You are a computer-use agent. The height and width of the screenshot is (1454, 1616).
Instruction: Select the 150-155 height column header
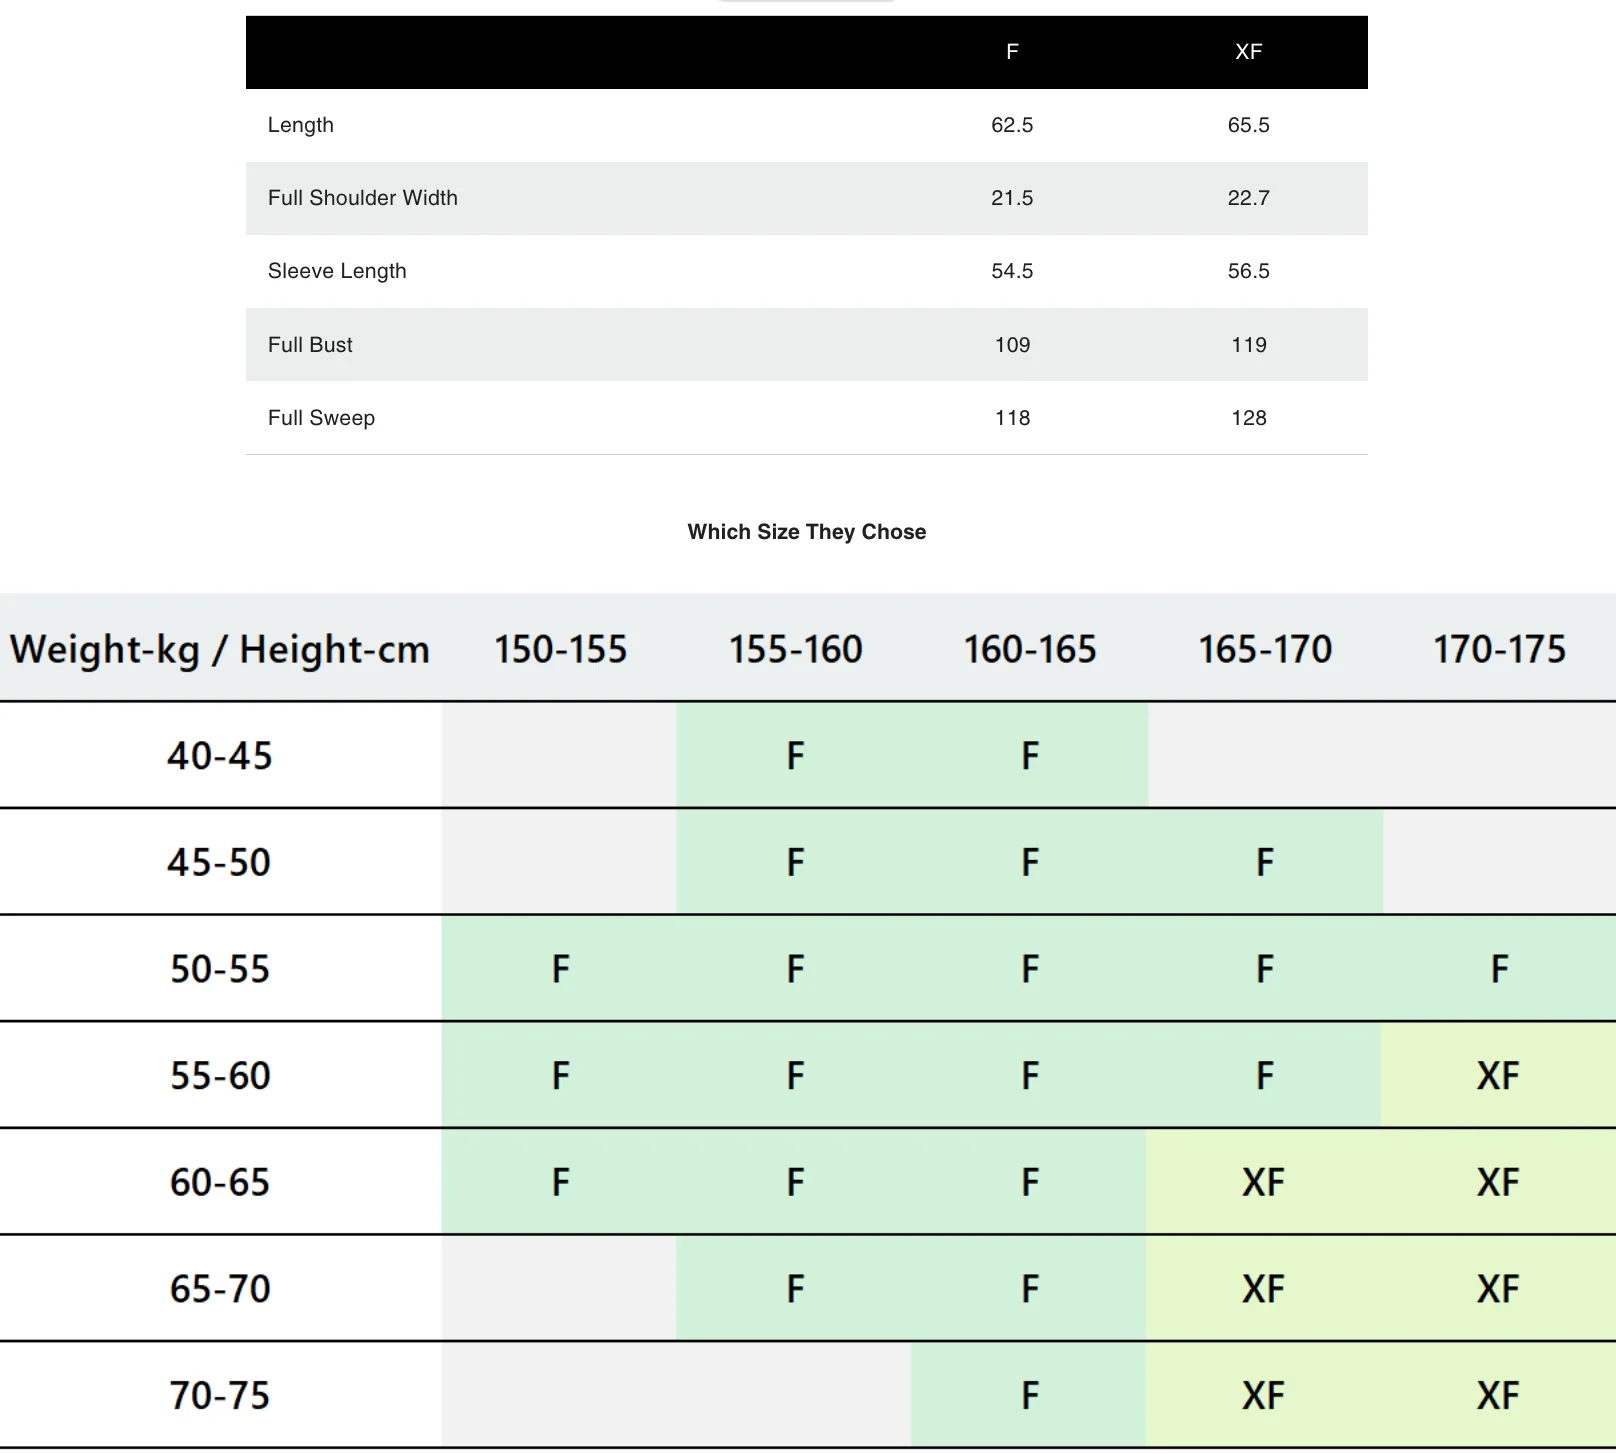click(x=560, y=649)
